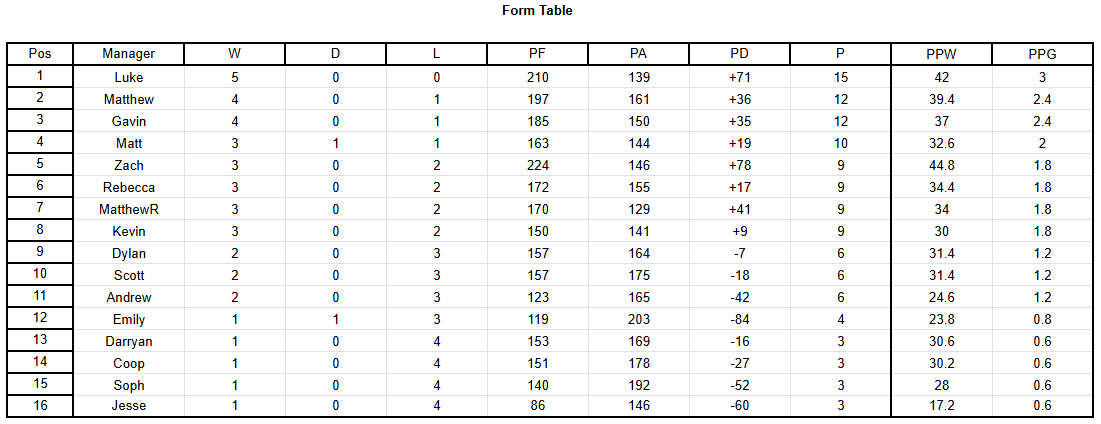Click the PF column header
This screenshot has width=1101, height=424.
pos(538,54)
